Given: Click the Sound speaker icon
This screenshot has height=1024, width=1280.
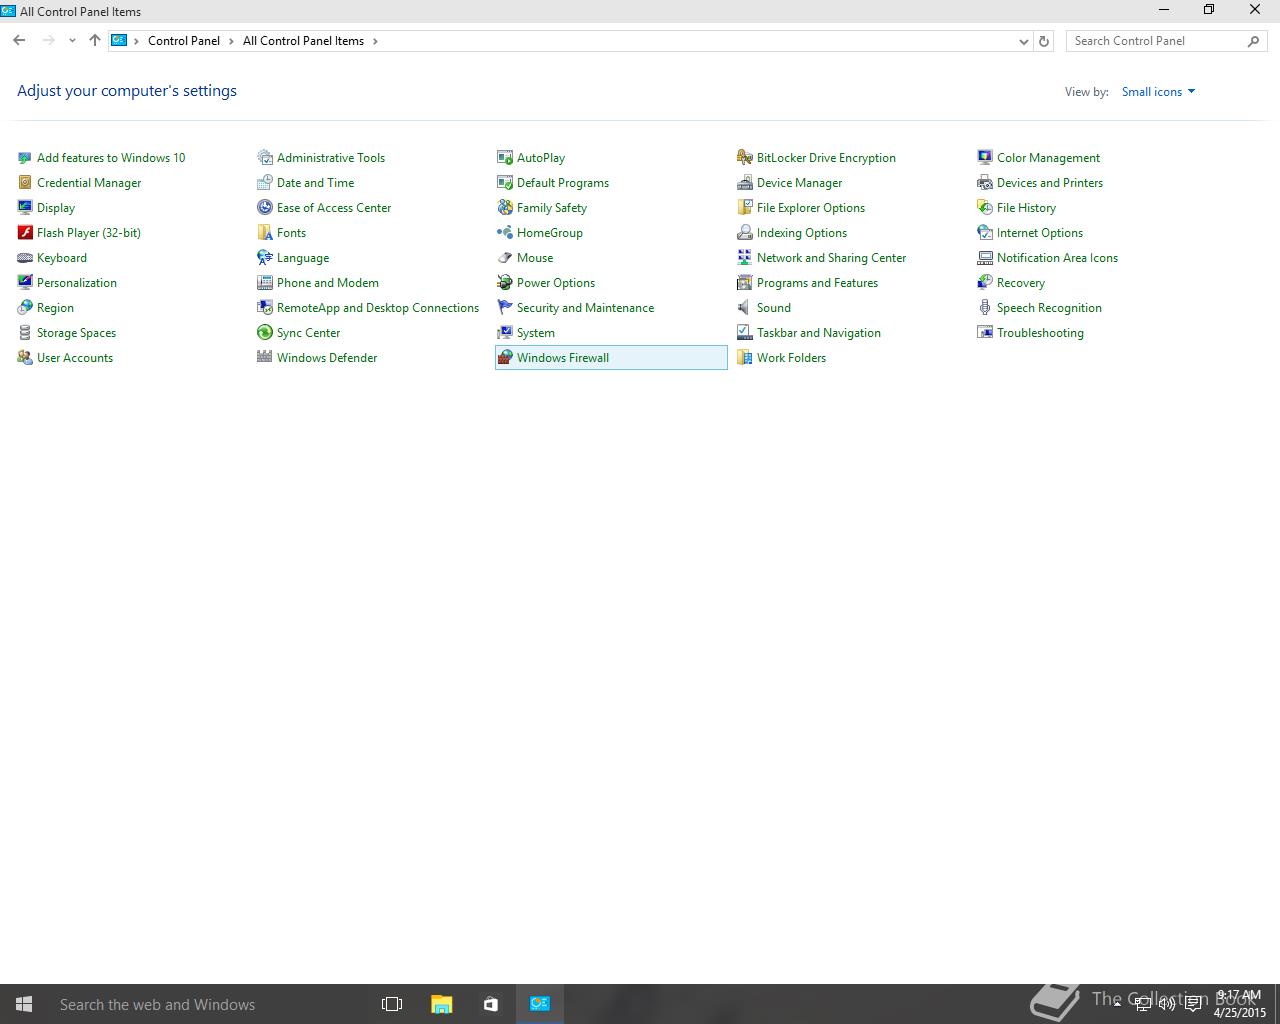Looking at the screenshot, I should click(745, 307).
